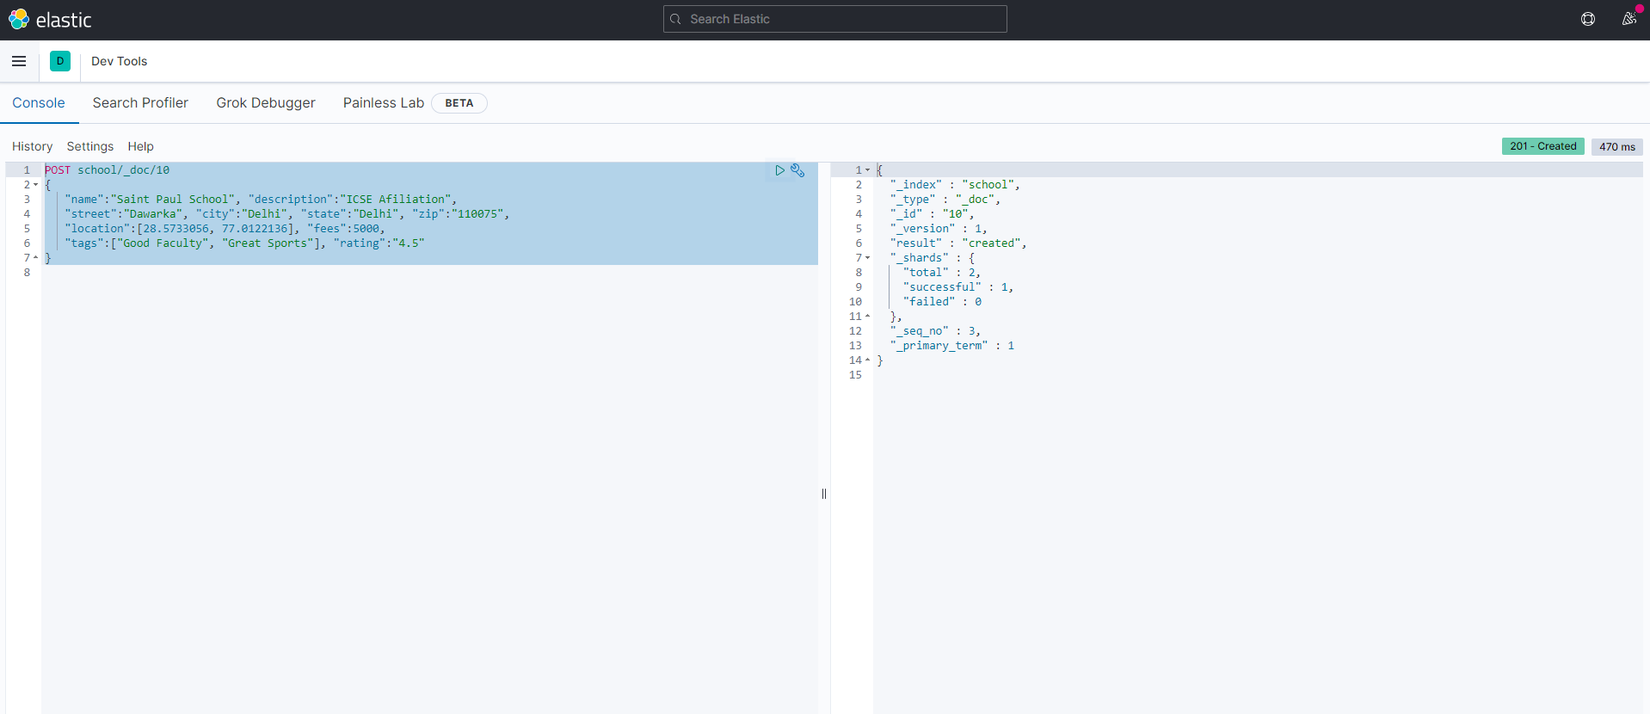
Task: Open the hamburger navigation menu
Action: coord(19,61)
